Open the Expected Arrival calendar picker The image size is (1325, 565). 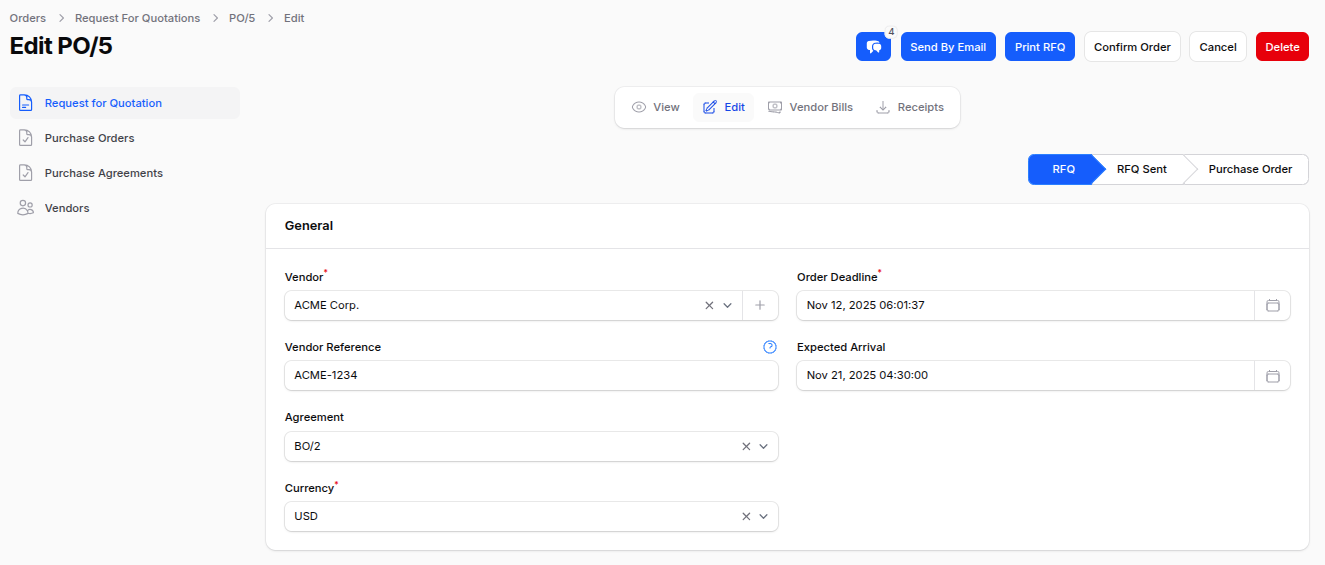click(1273, 375)
